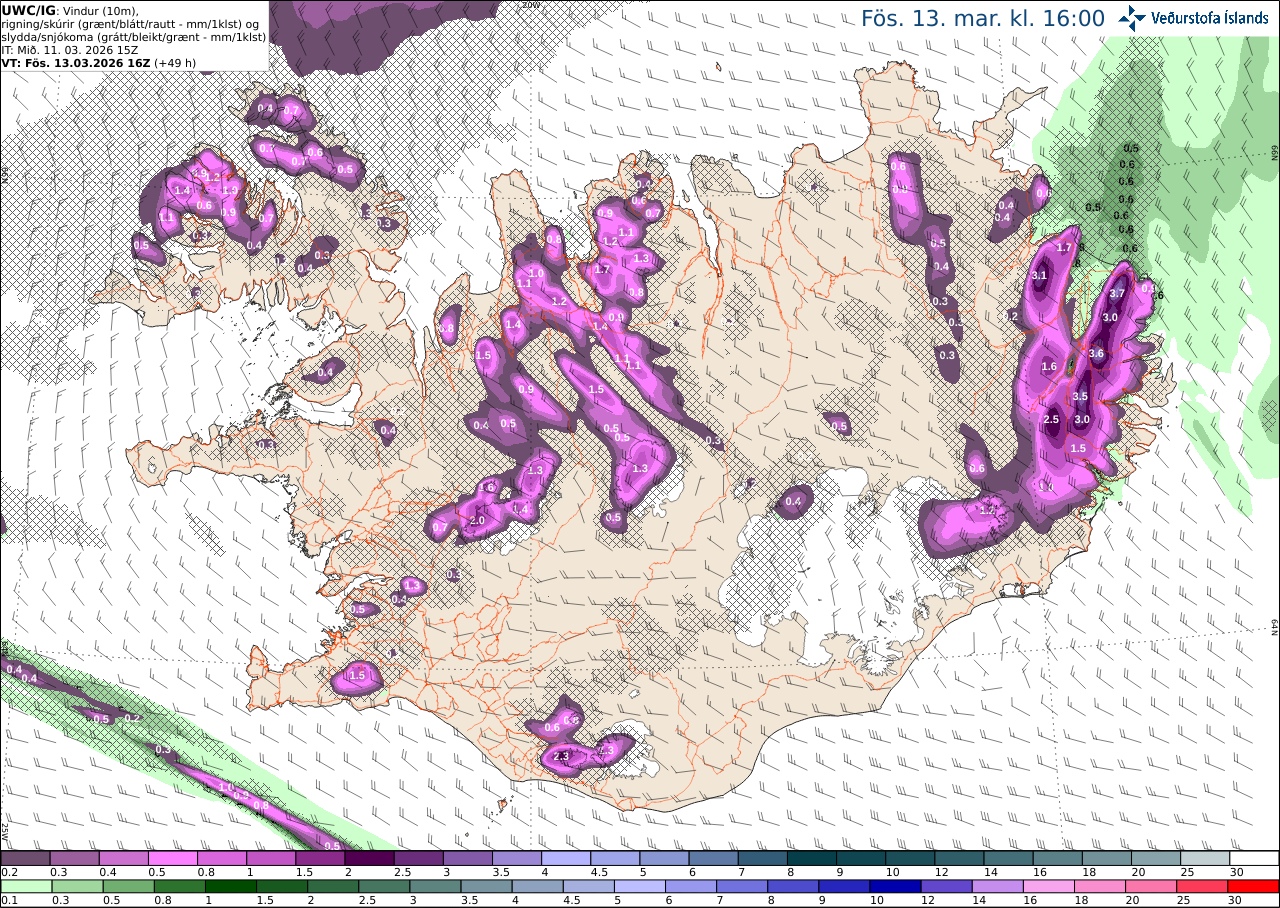1280x908 pixels.
Task: Click the darkest purple 2 swatch in snow legend
Action: pos(369,858)
